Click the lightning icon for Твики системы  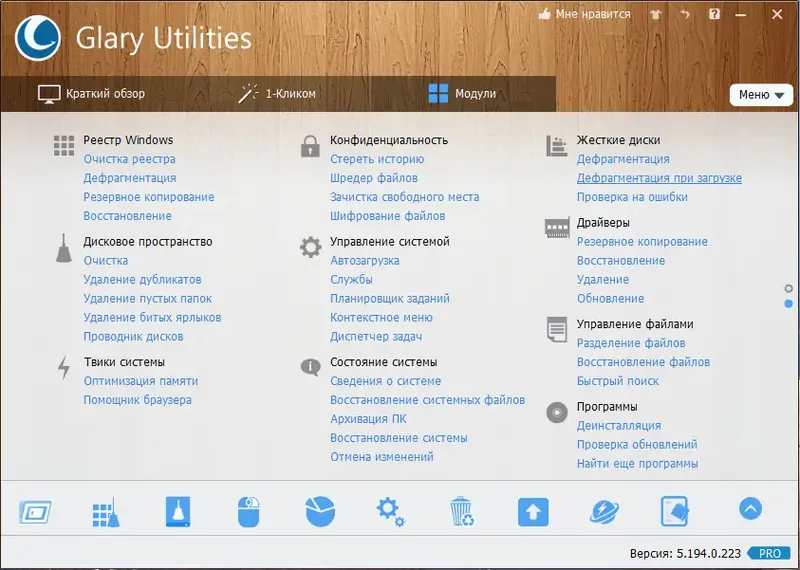[64, 367]
